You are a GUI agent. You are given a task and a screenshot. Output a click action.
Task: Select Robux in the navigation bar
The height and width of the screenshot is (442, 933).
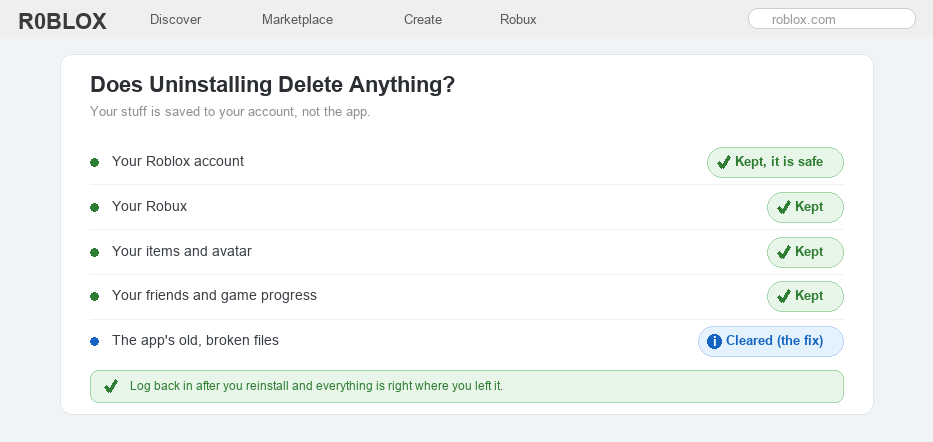[x=518, y=20]
